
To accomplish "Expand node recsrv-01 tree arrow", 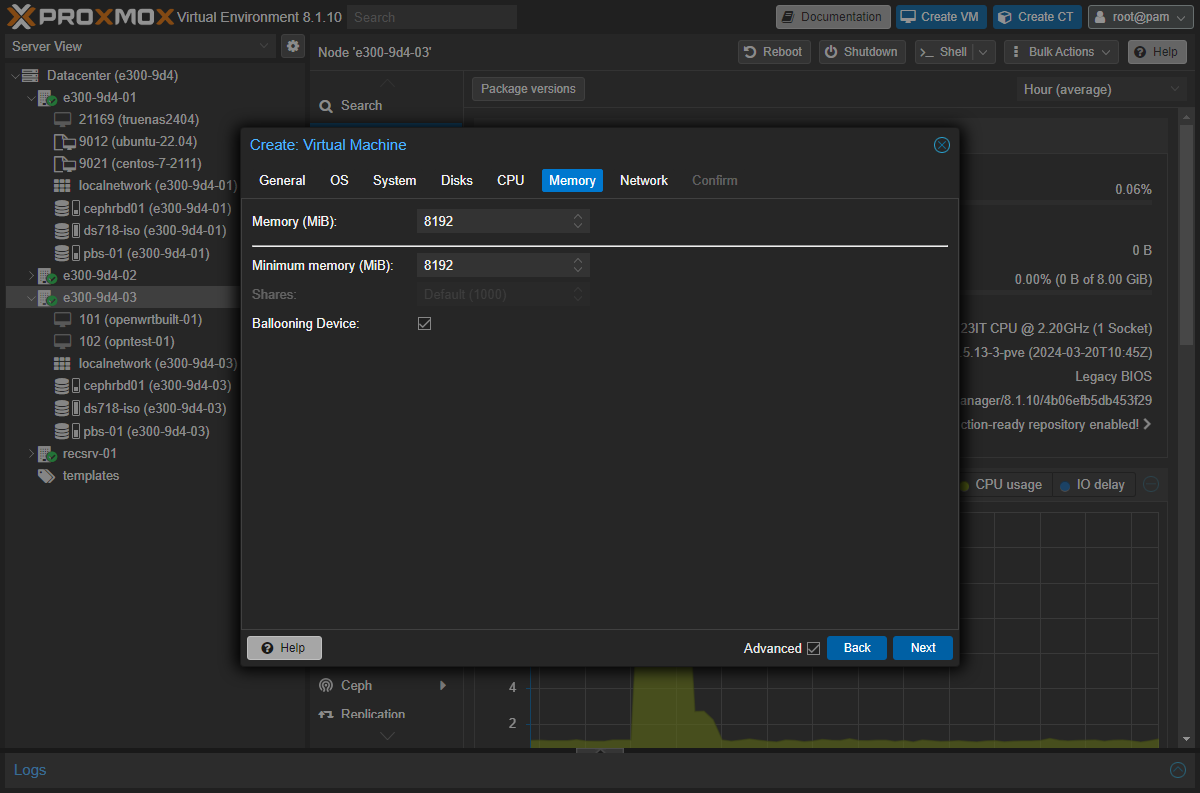I will (x=31, y=453).
